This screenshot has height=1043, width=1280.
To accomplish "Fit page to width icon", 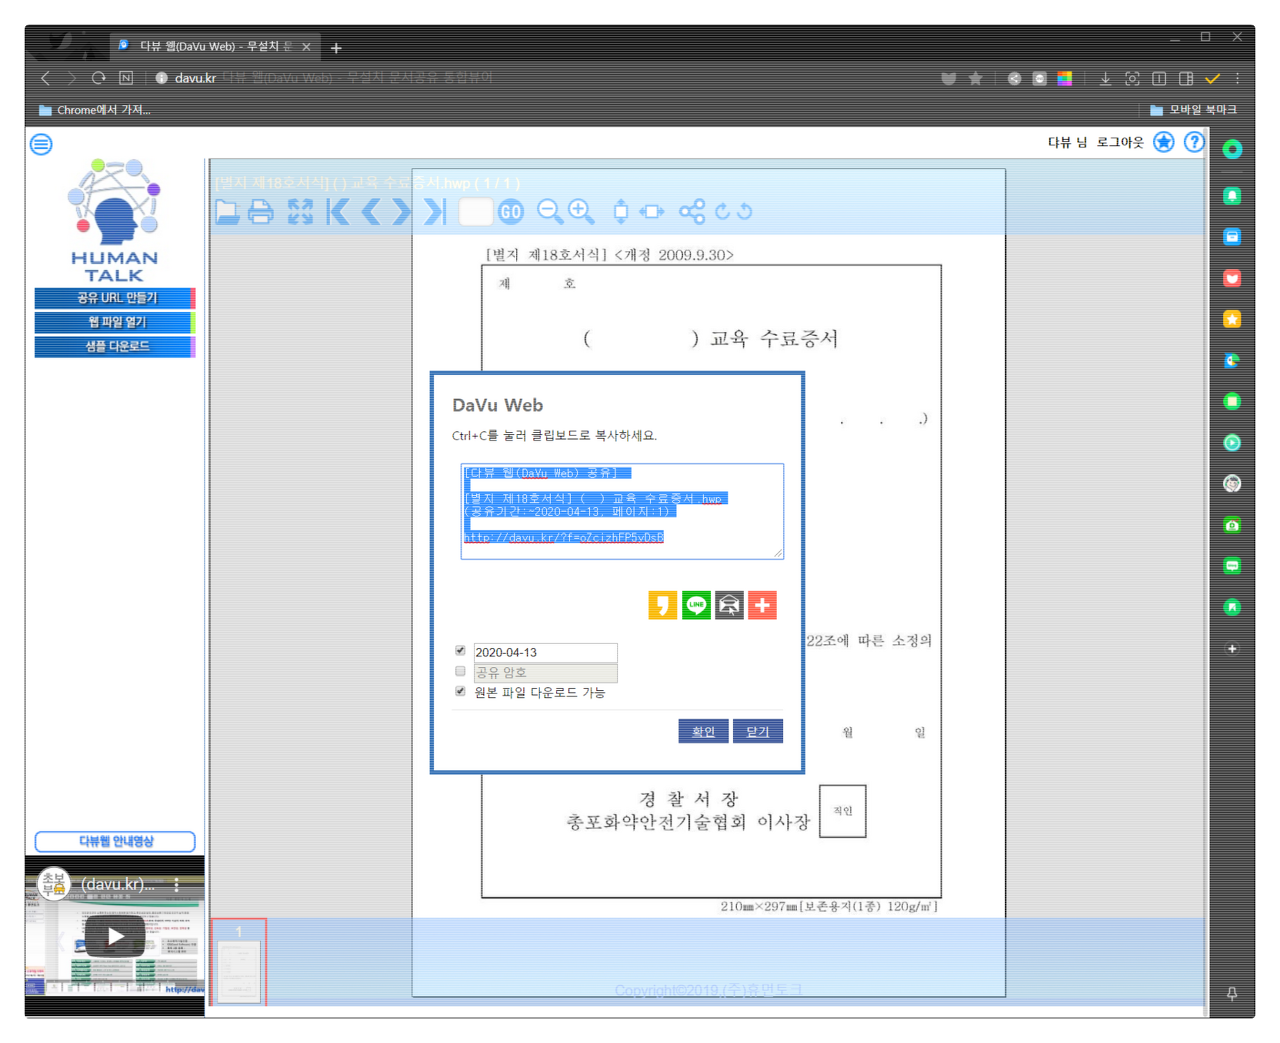I will point(652,212).
